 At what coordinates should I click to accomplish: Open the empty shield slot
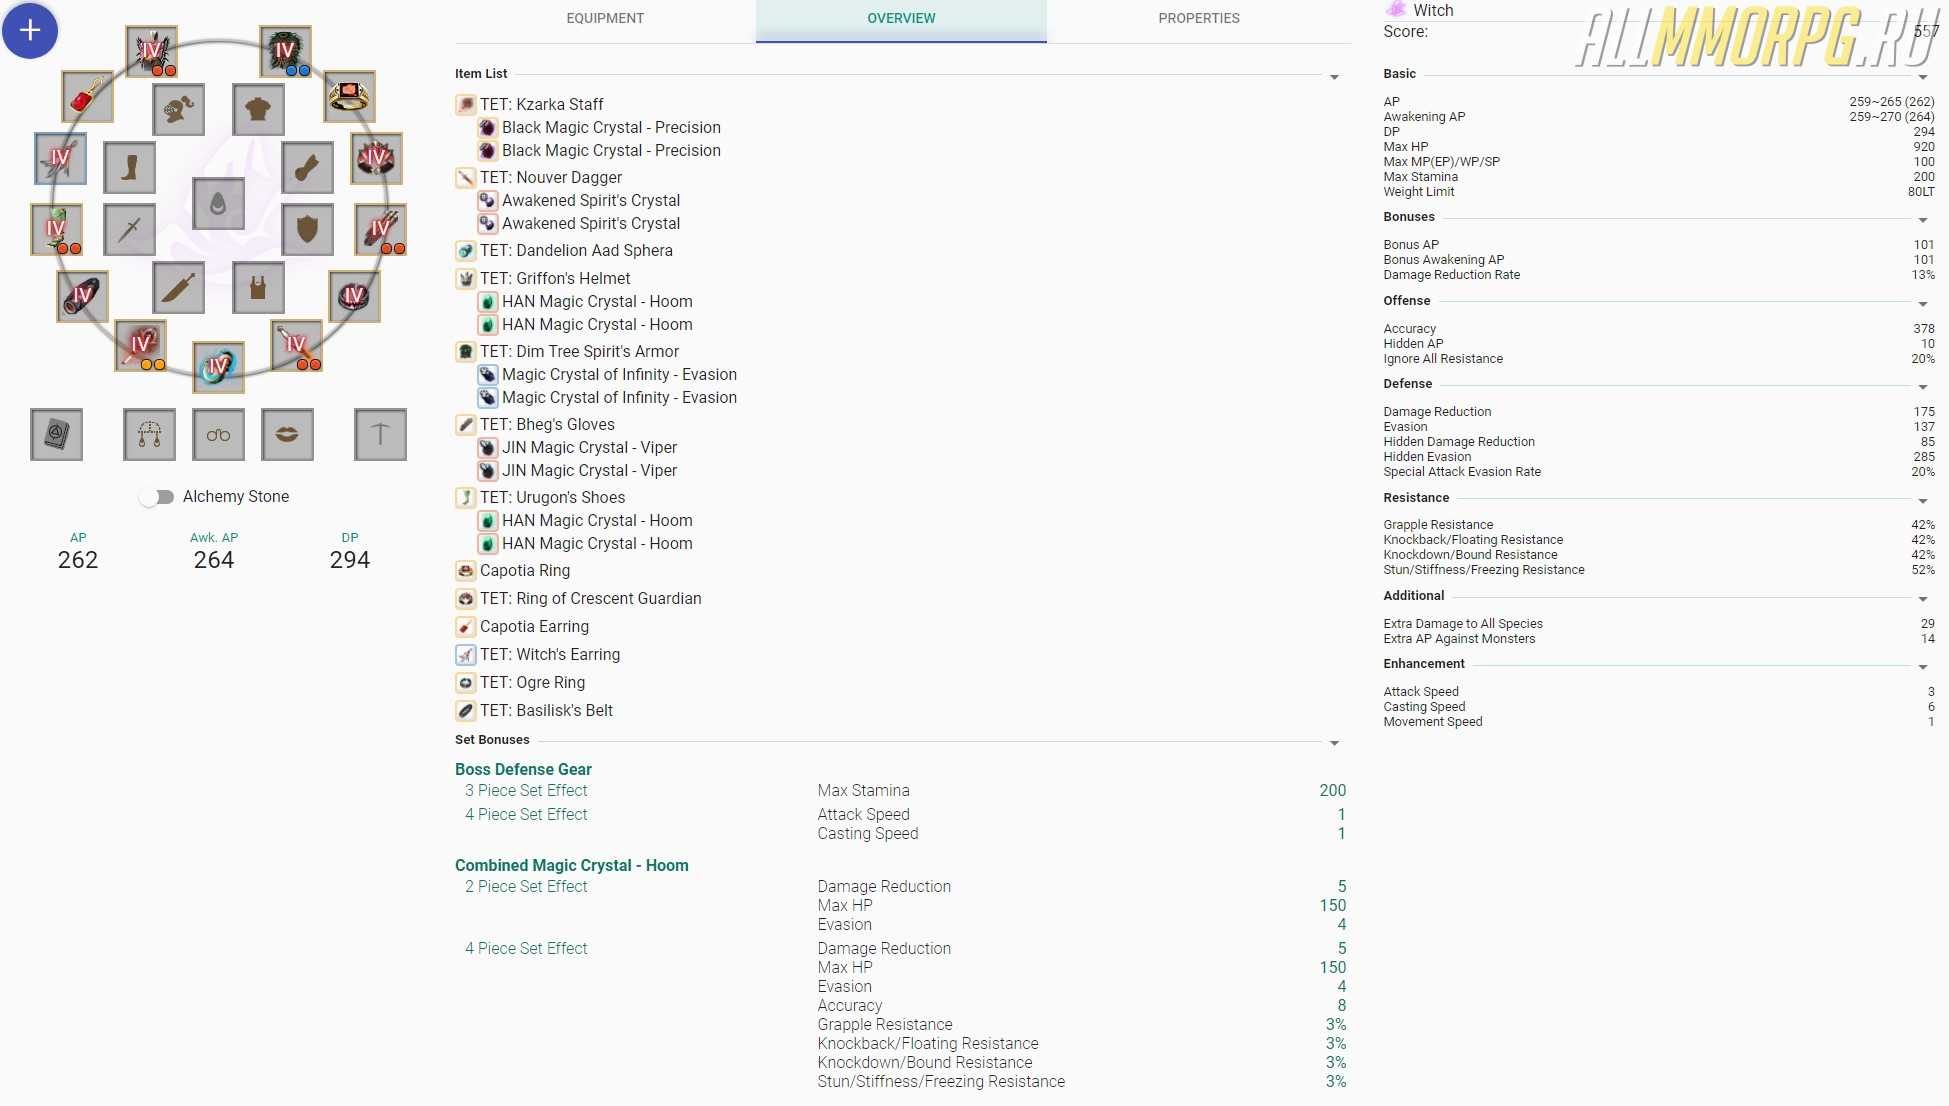click(x=307, y=229)
